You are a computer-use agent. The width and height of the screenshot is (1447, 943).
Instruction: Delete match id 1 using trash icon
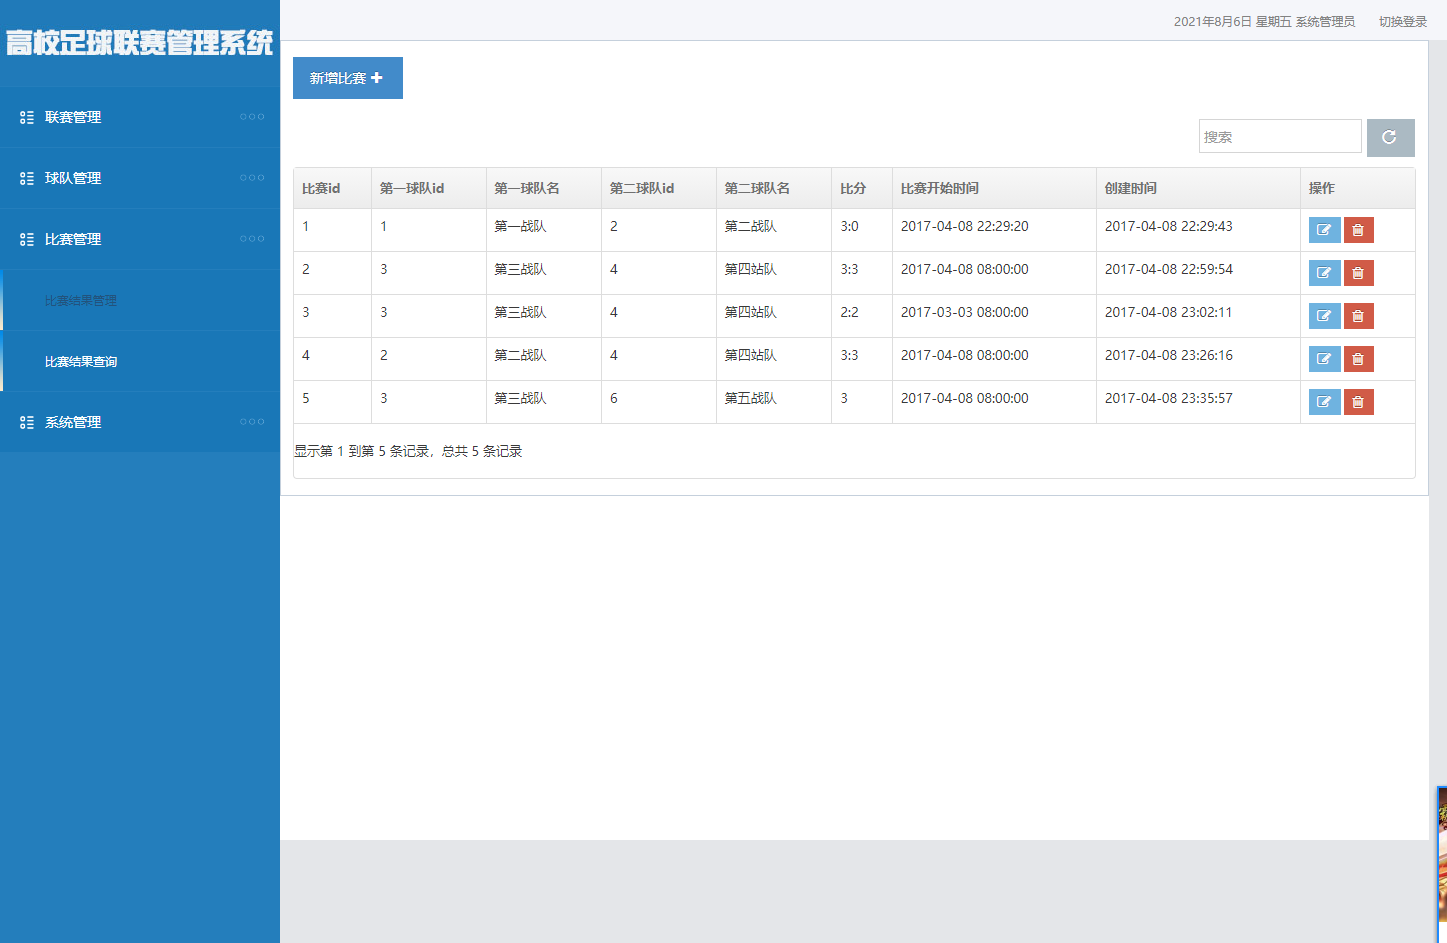[1358, 230]
